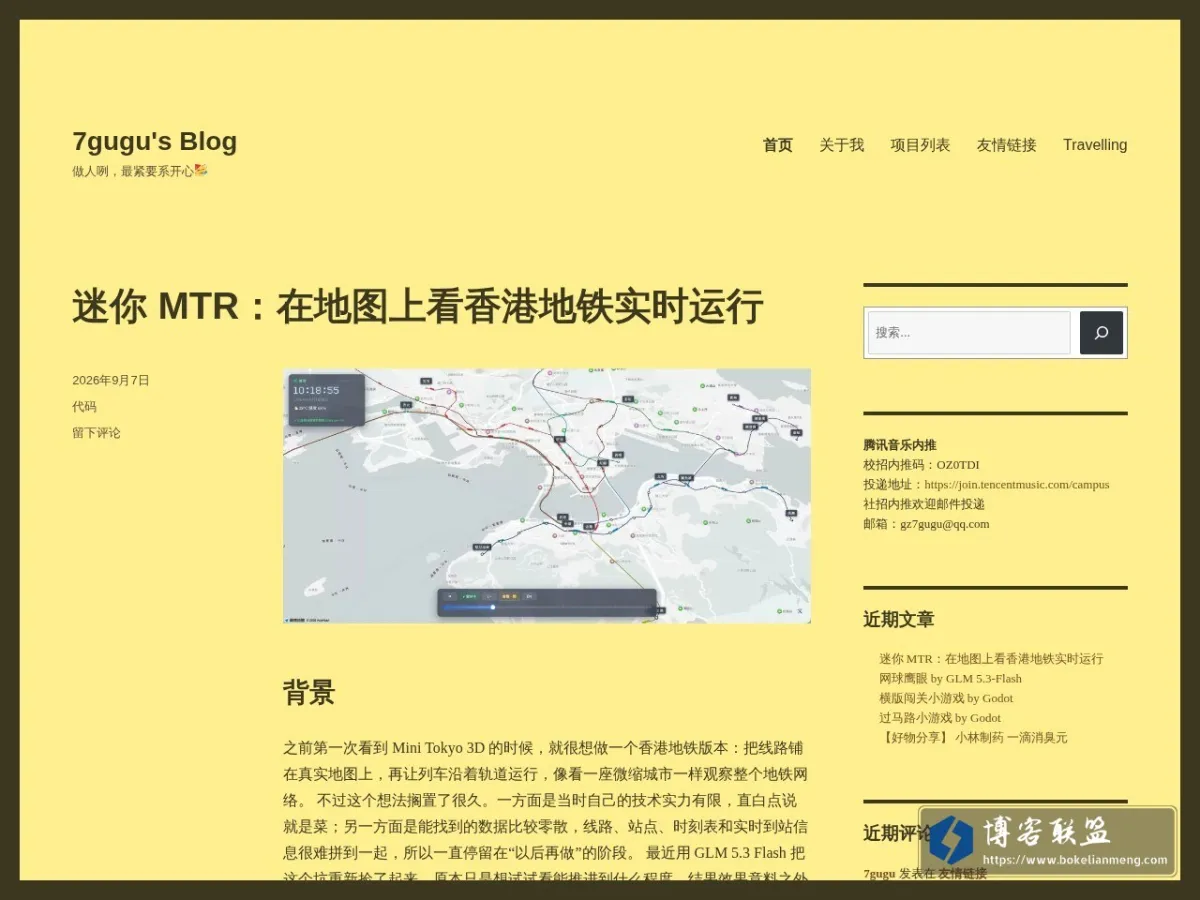Open the Hong Kong MTR map image
The width and height of the screenshot is (1200, 900).
[547, 496]
